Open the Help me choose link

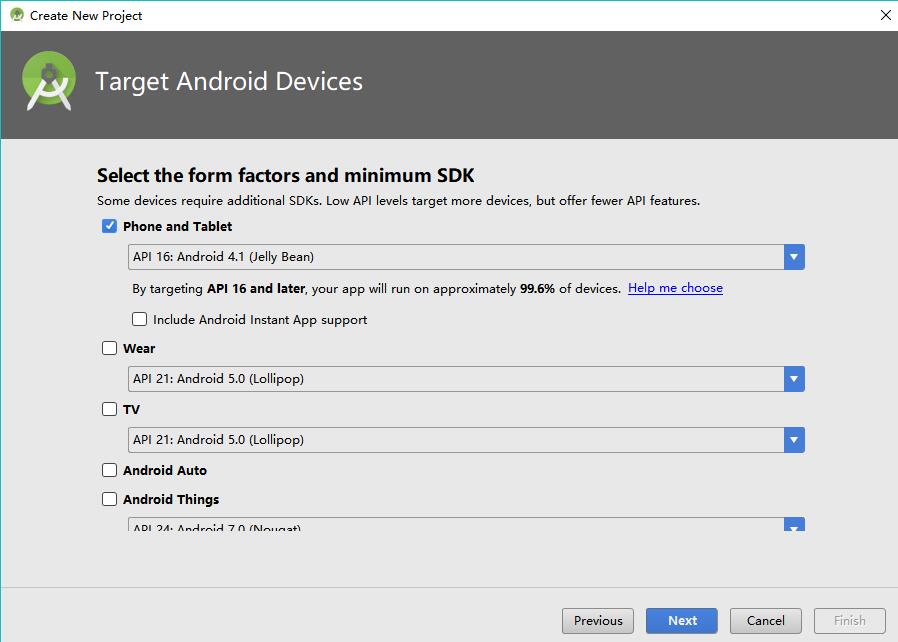(x=675, y=288)
